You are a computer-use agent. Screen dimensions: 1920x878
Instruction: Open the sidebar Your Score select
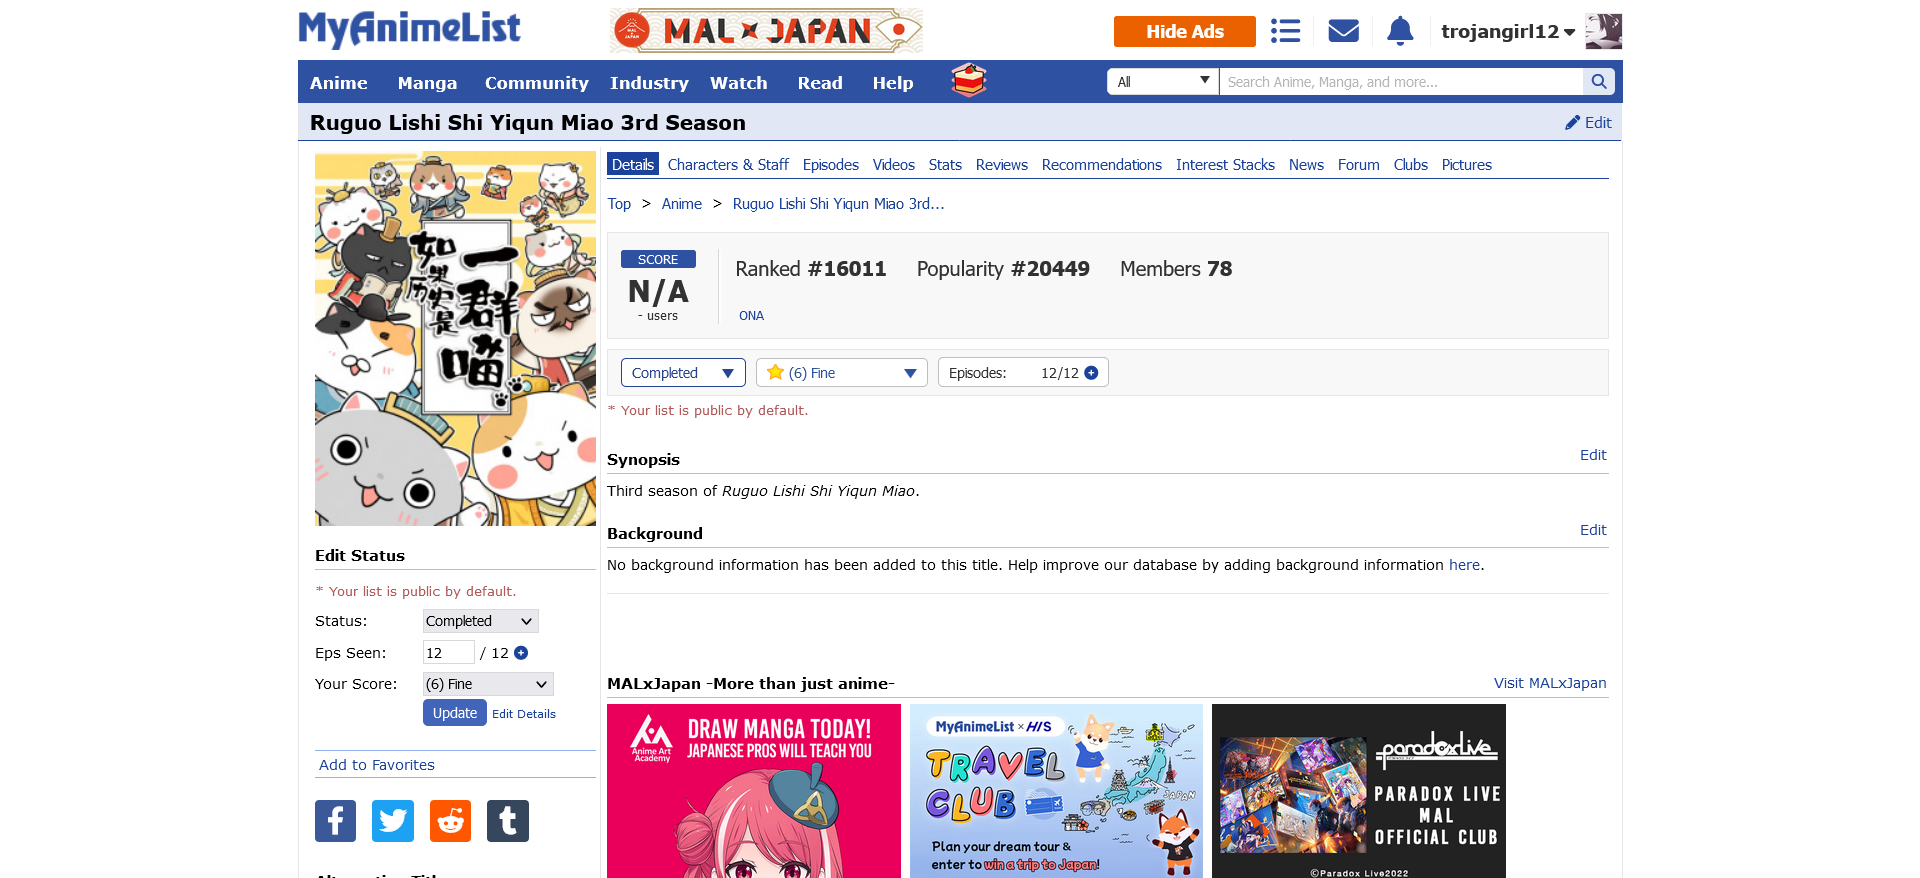click(488, 684)
